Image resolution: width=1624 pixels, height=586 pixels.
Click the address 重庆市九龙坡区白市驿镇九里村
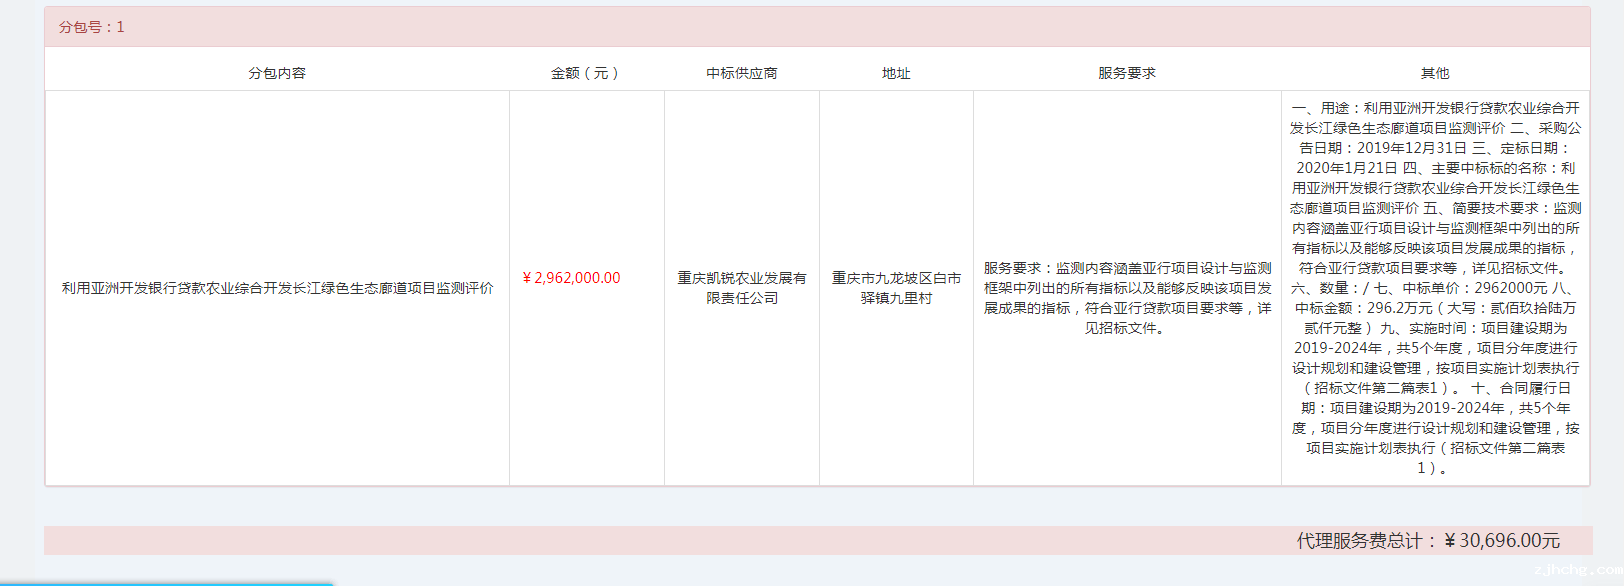[x=896, y=288]
